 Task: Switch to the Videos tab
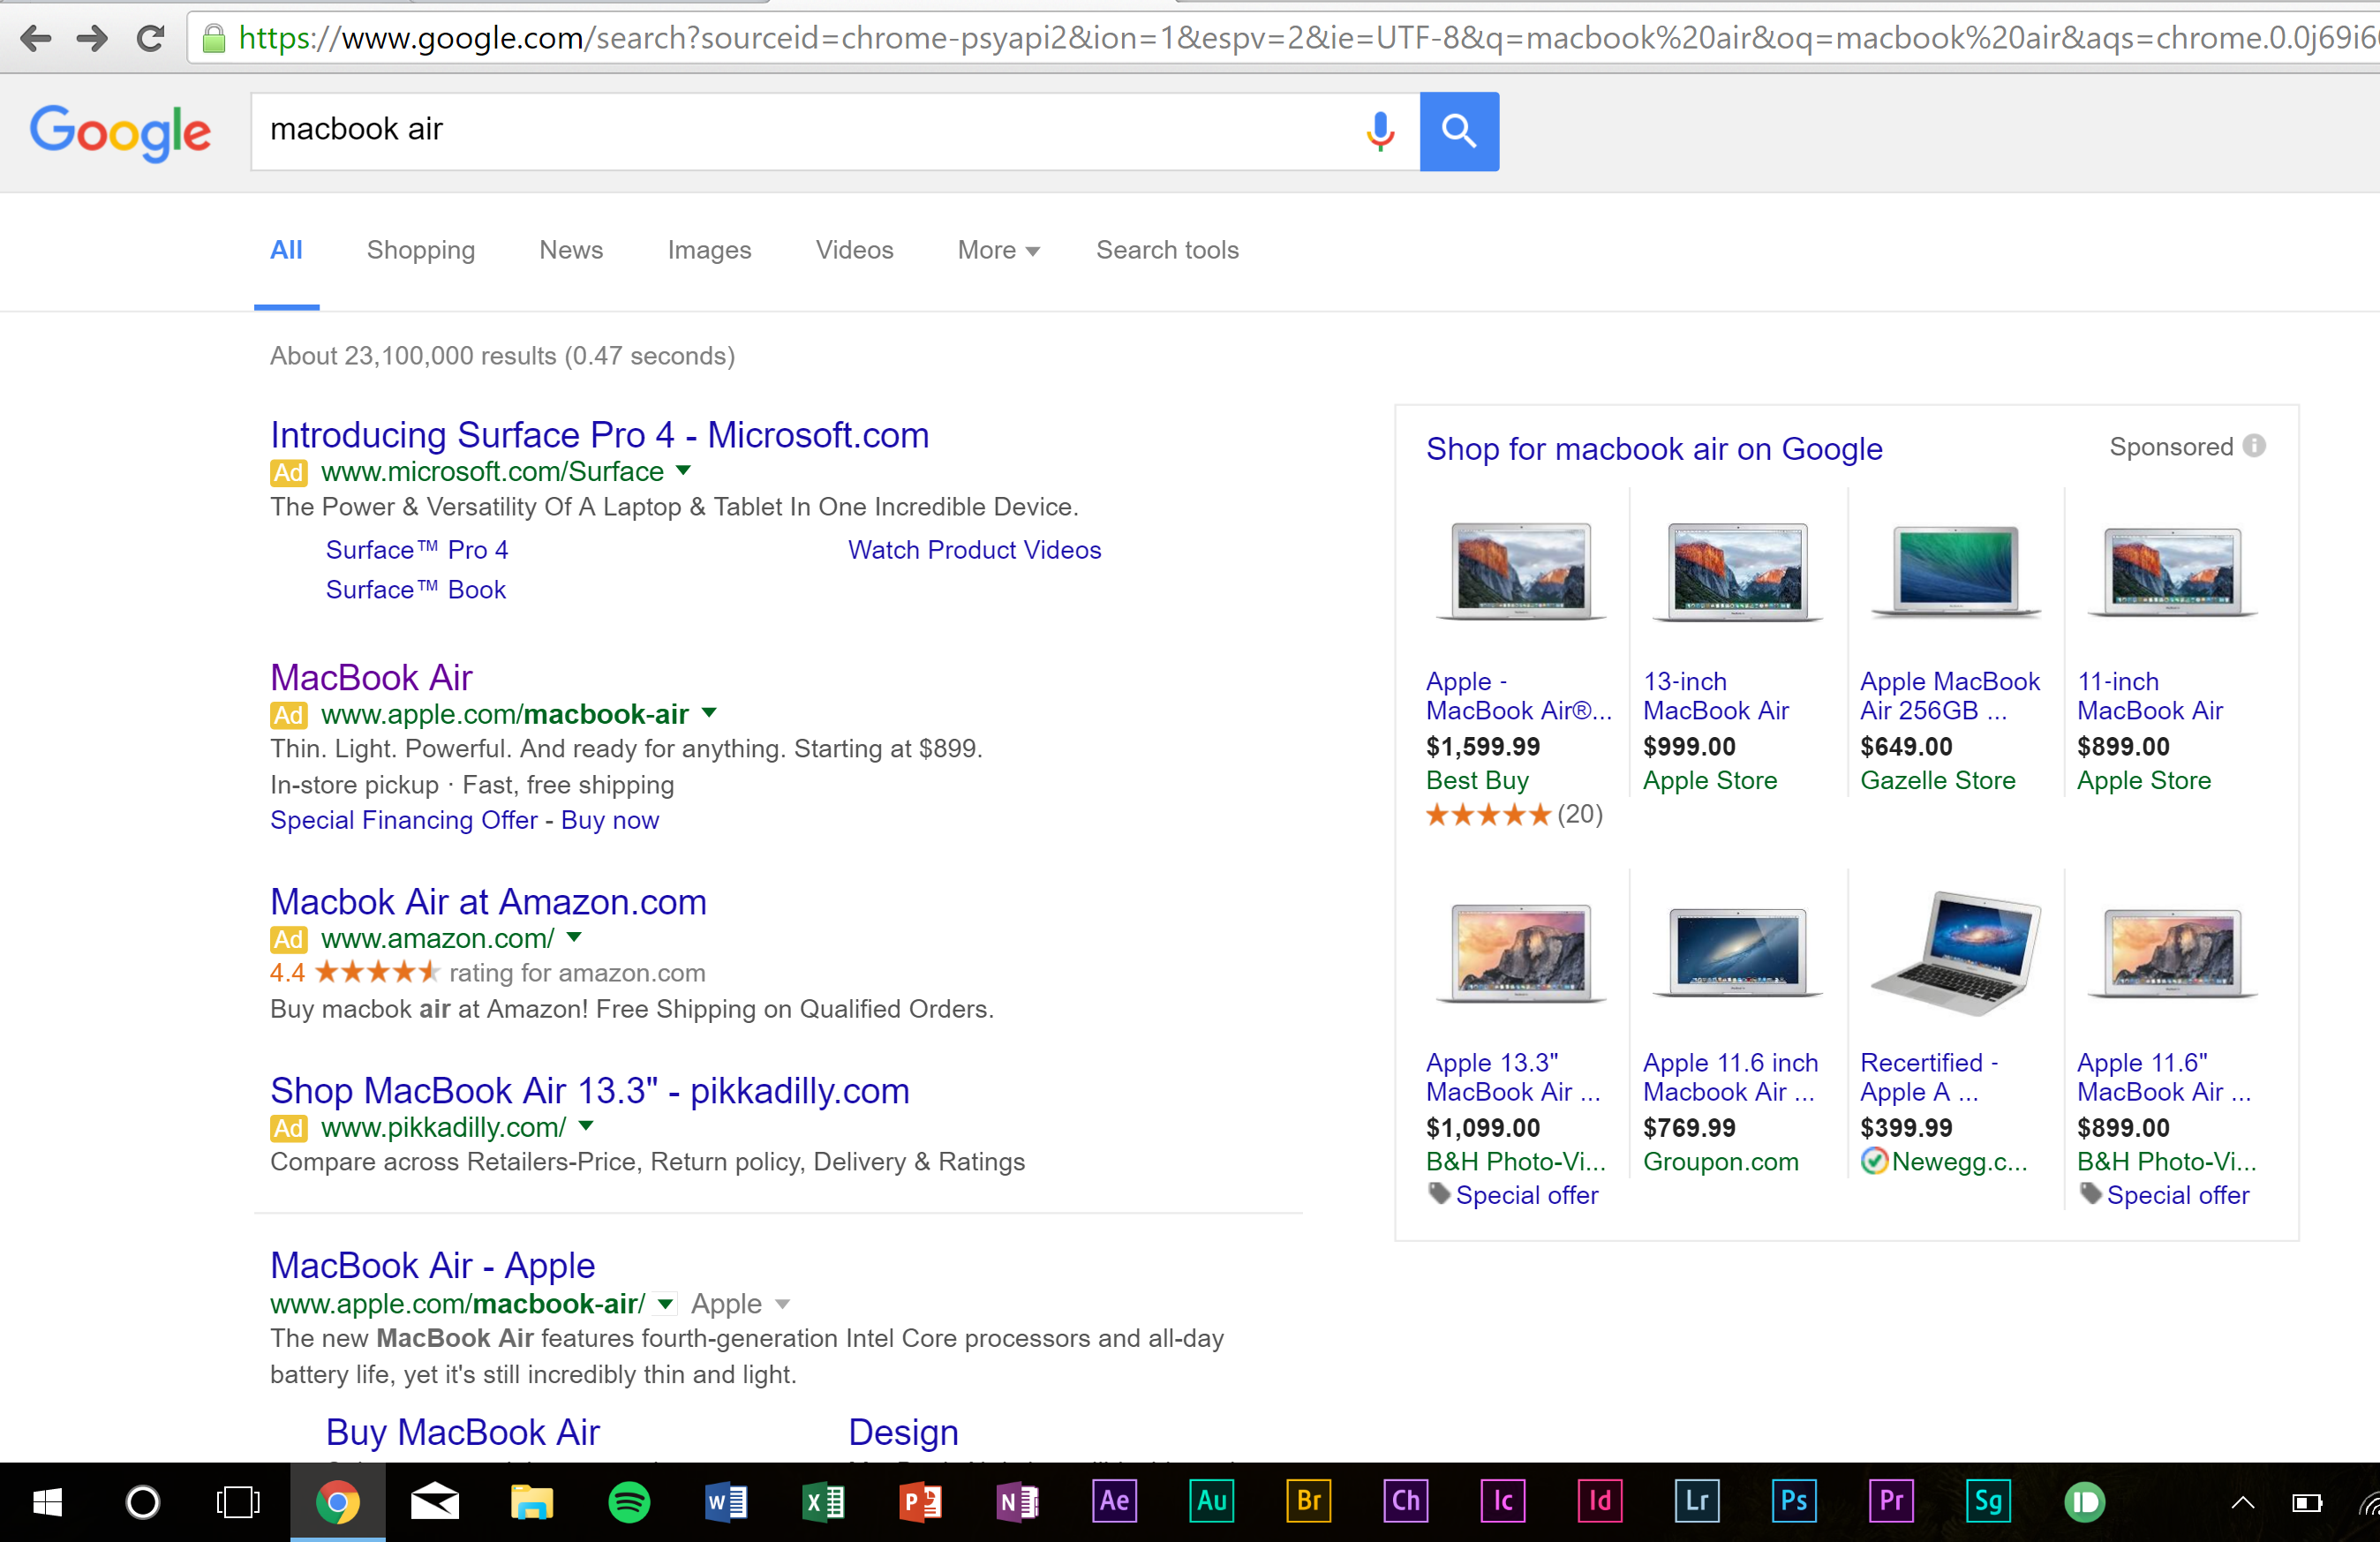854,250
